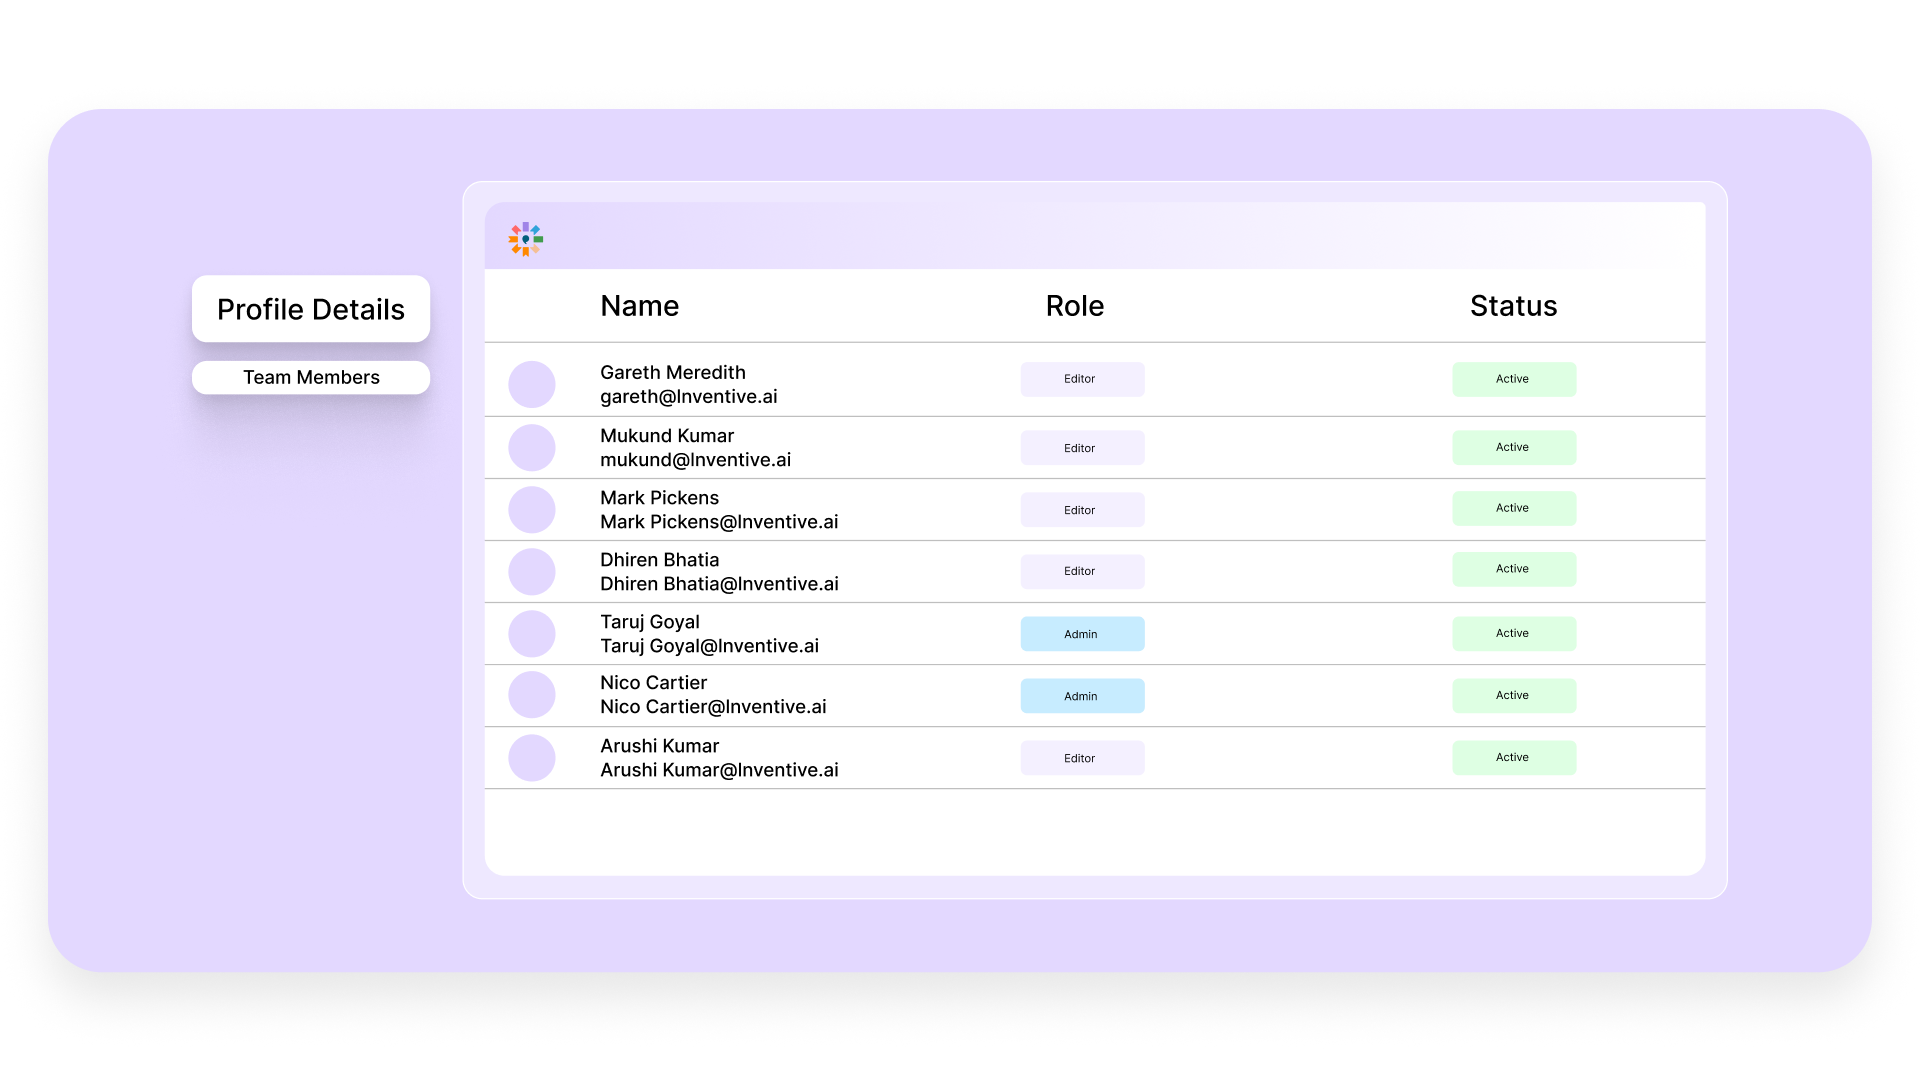The height and width of the screenshot is (1080, 1920).
Task: Open Dhiren Bhatia's Editor role selector
Action: point(1082,571)
